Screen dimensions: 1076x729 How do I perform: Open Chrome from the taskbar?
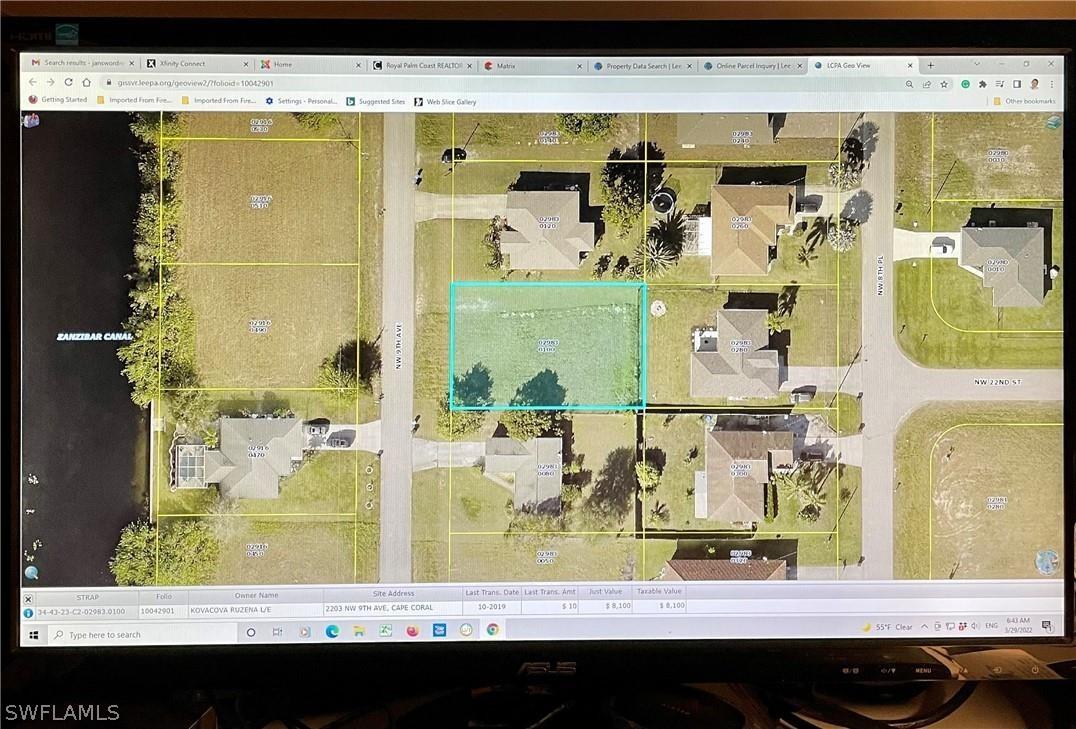click(x=494, y=632)
